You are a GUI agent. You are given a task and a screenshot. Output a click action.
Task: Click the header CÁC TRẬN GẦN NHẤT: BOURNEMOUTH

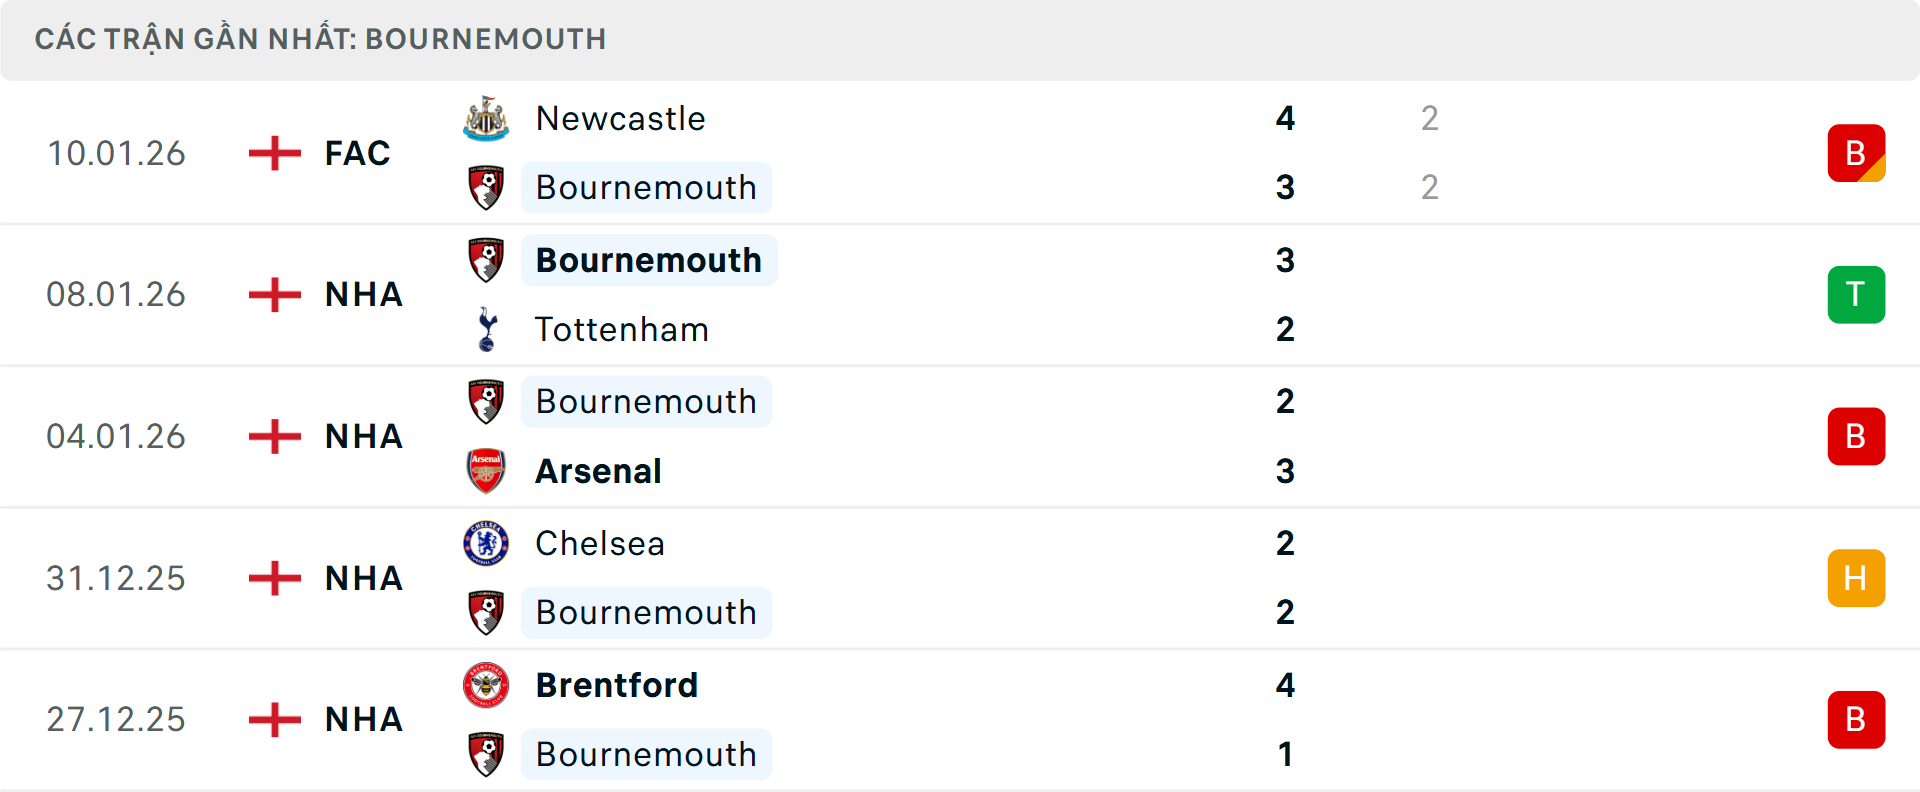[x=321, y=39]
